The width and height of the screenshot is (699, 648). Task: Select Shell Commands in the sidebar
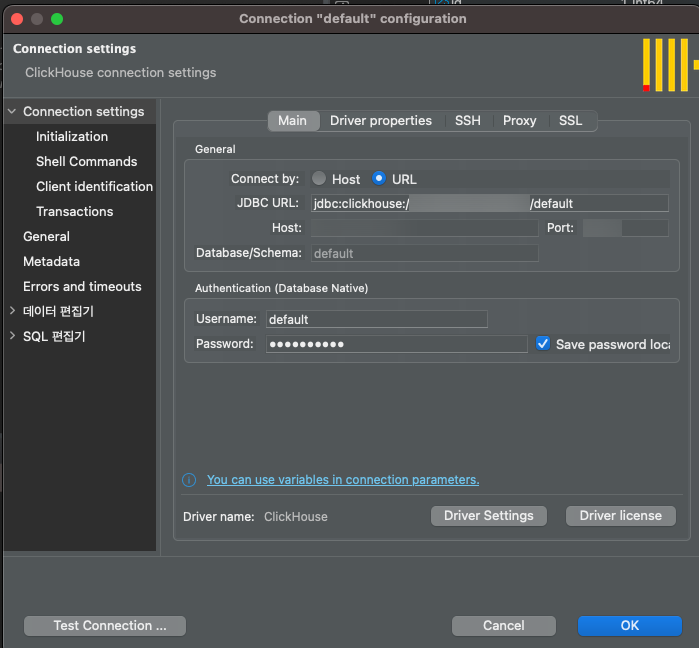[86, 162]
